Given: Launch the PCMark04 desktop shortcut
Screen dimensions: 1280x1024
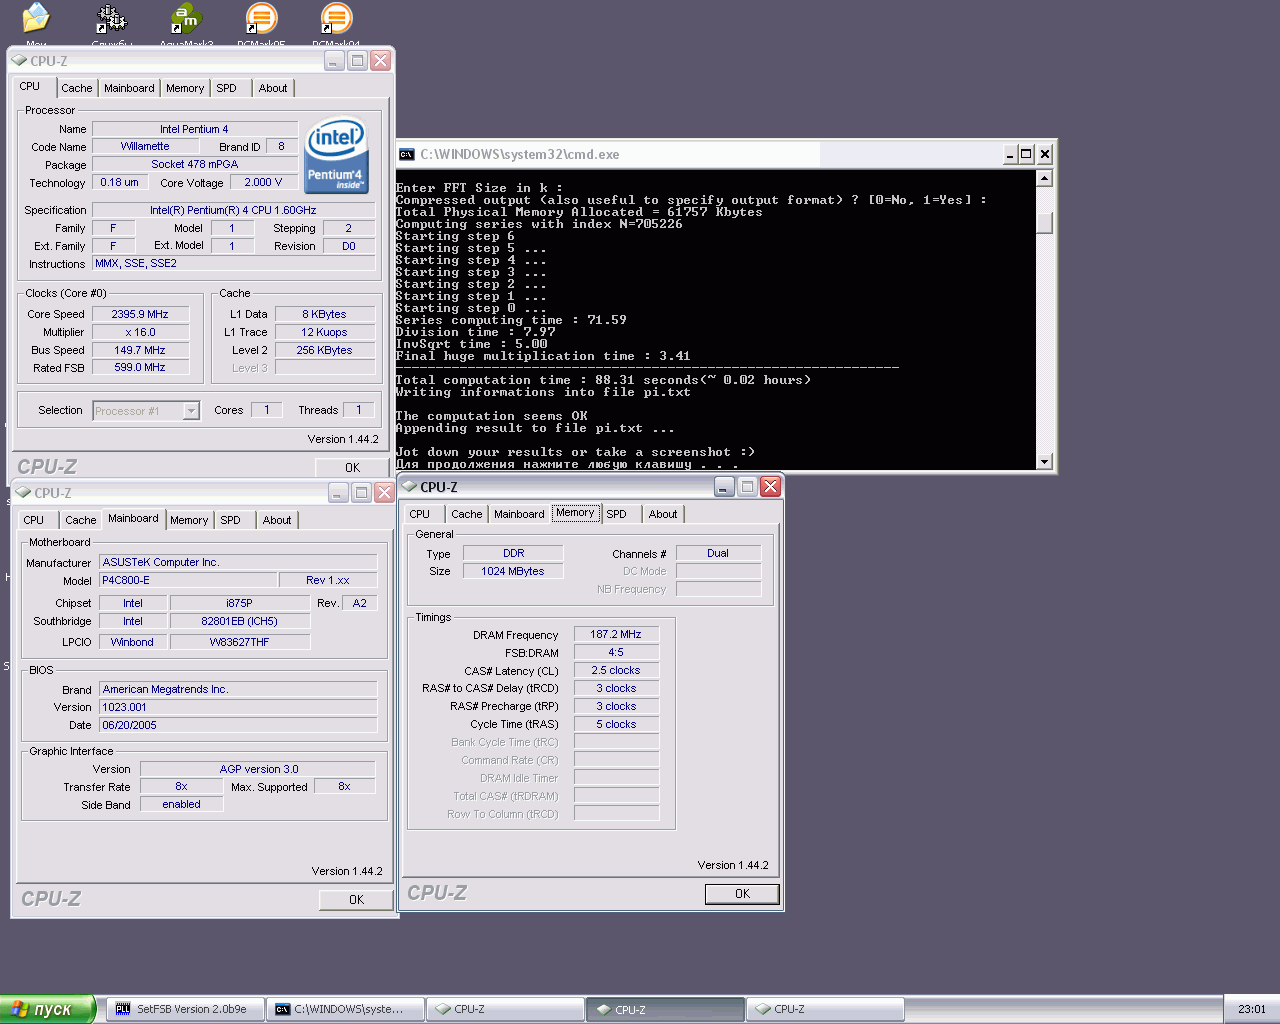Looking at the screenshot, I should (x=336, y=18).
